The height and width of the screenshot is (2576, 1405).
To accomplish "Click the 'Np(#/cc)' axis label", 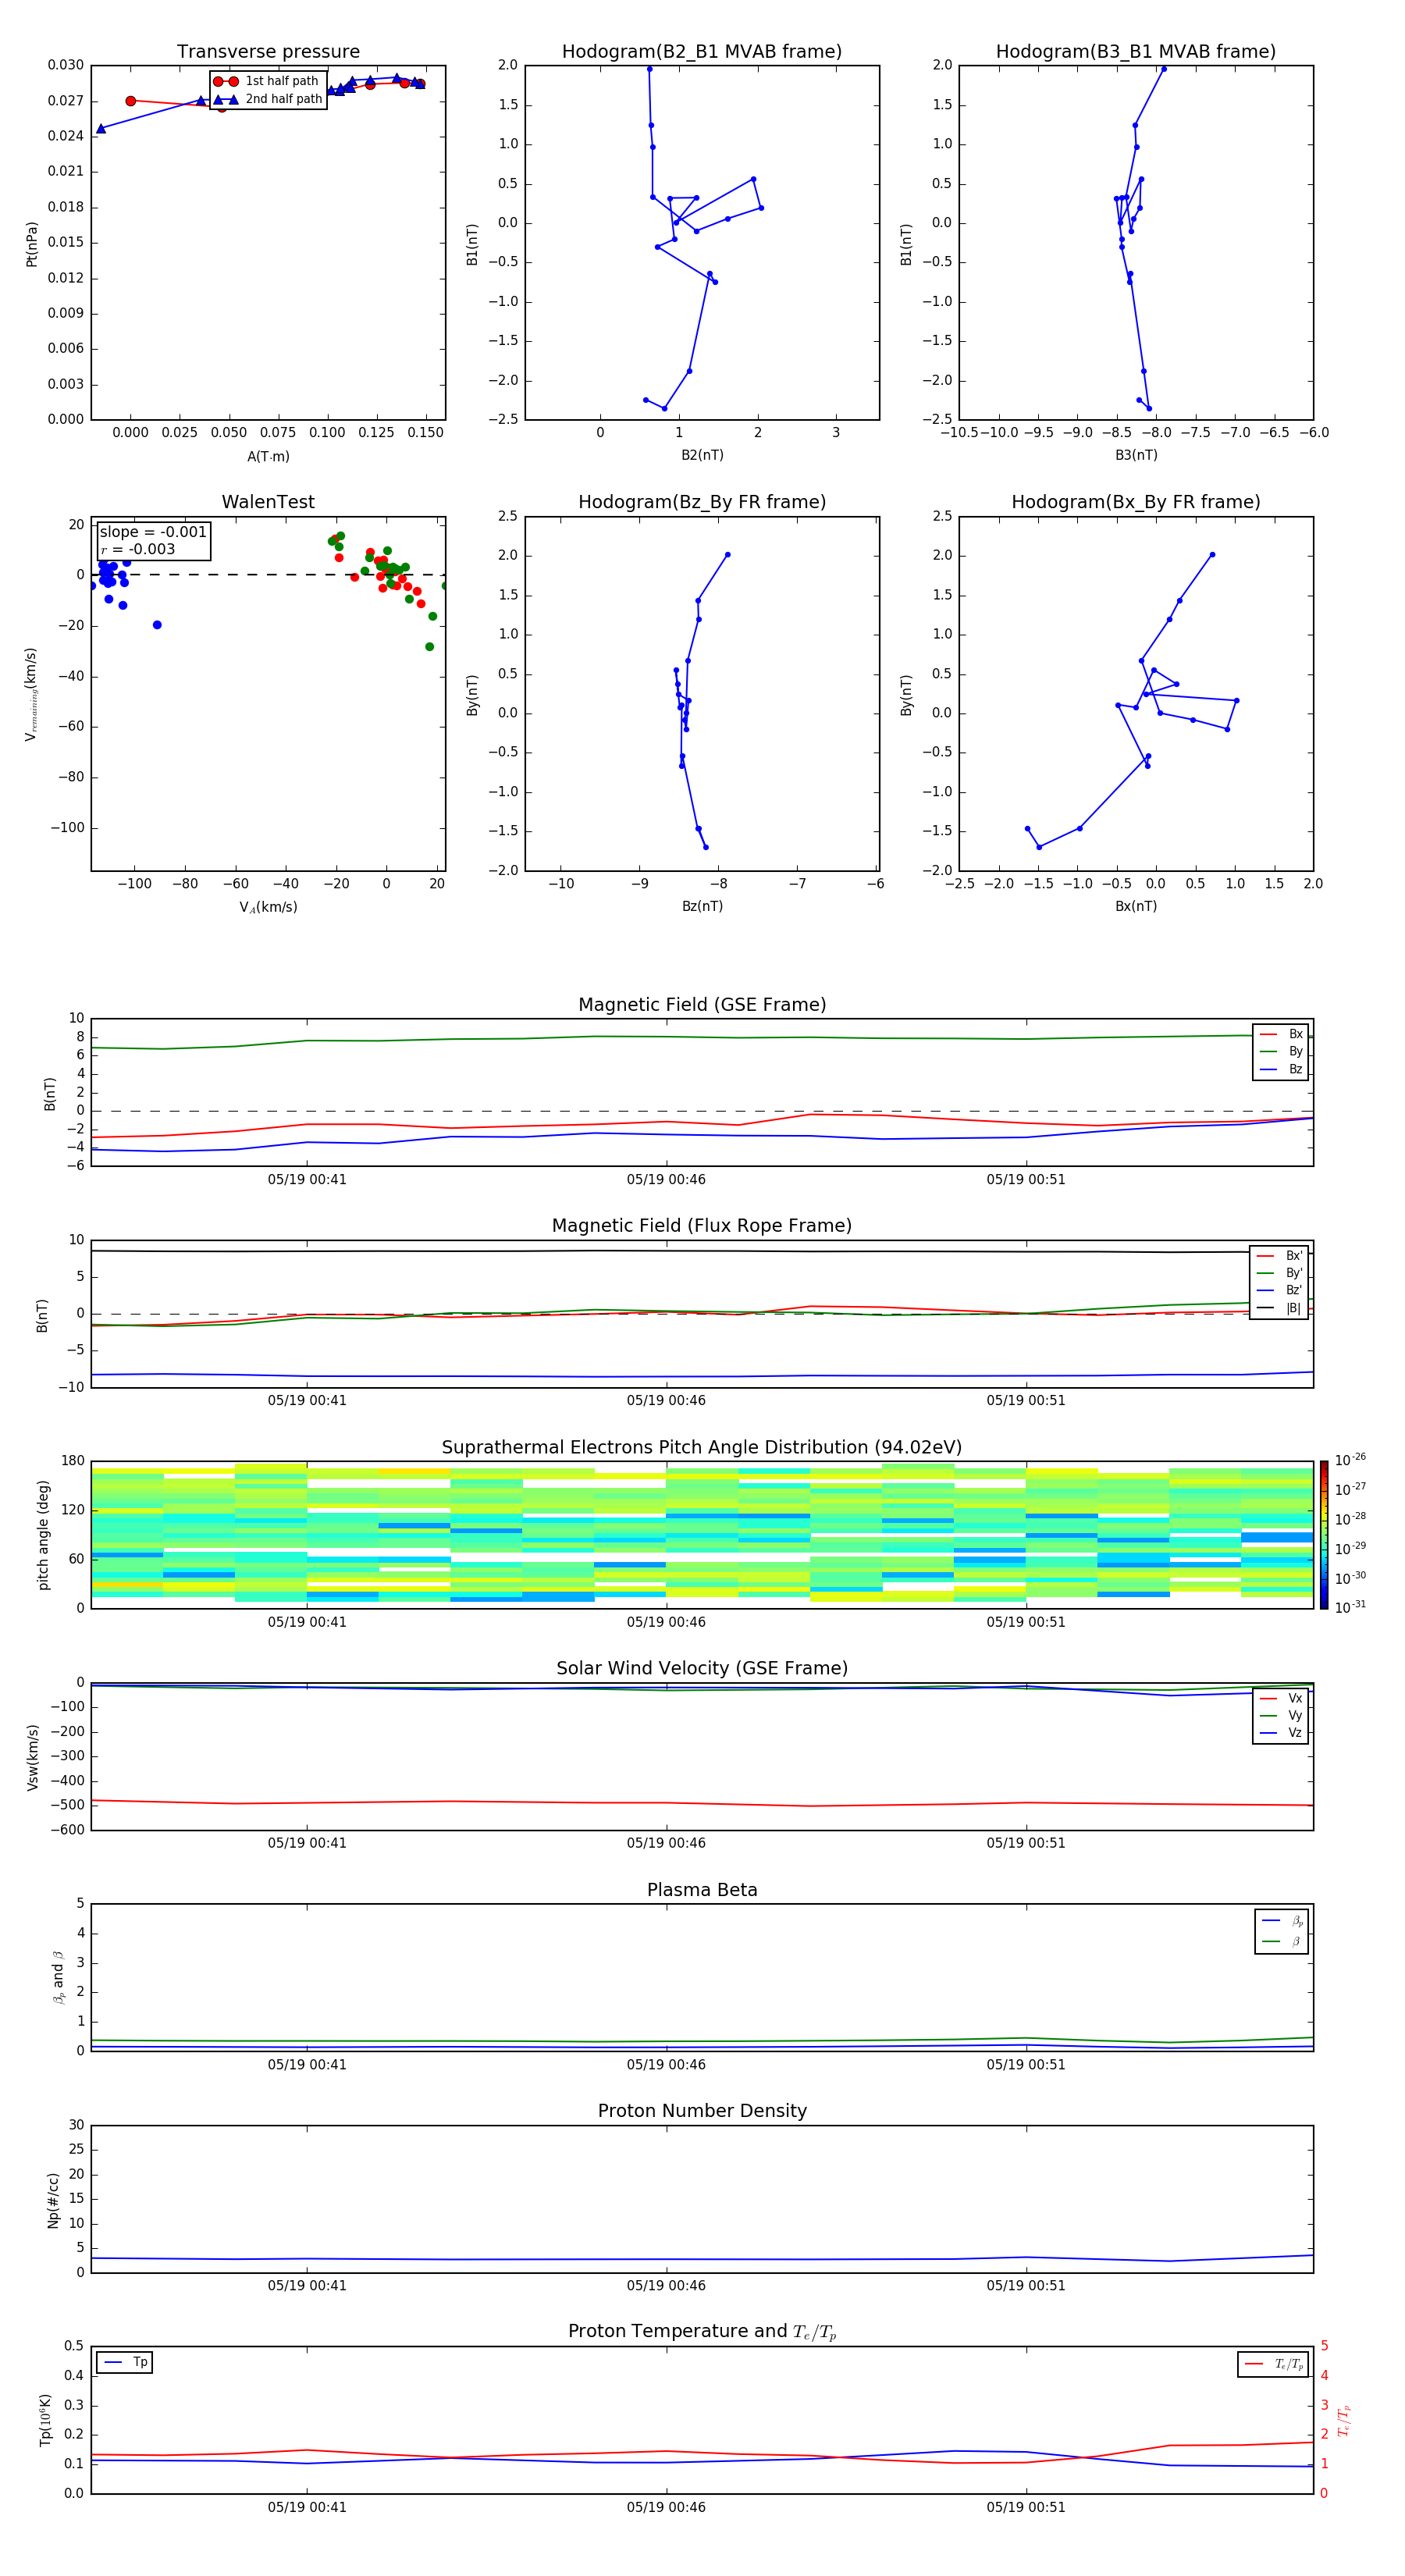I will pyautogui.click(x=53, y=2200).
